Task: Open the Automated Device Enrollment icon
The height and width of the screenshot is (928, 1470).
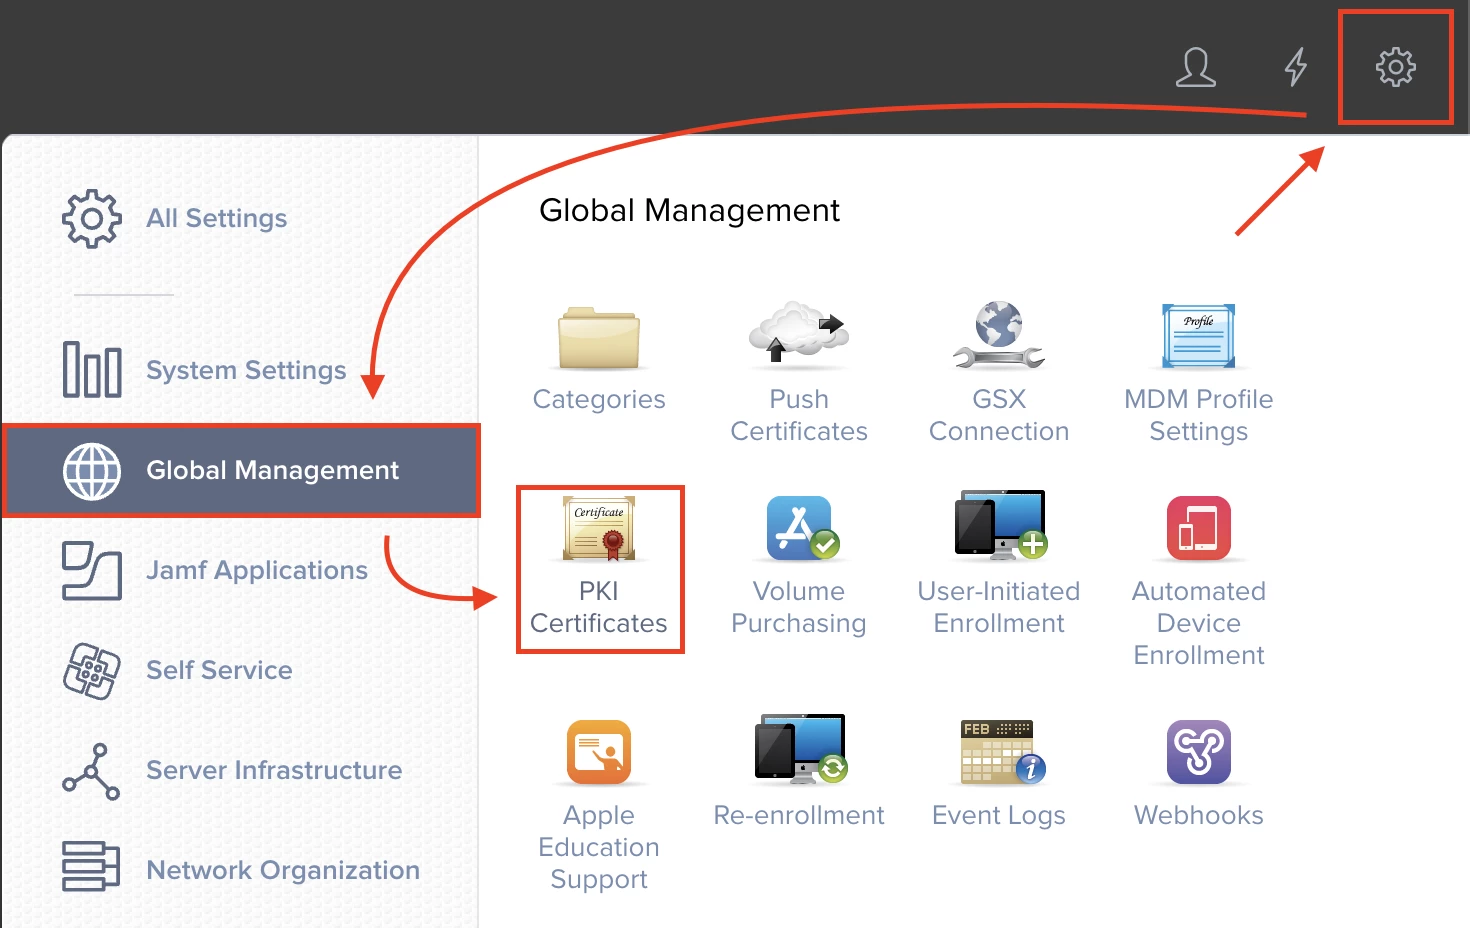Action: (x=1199, y=528)
